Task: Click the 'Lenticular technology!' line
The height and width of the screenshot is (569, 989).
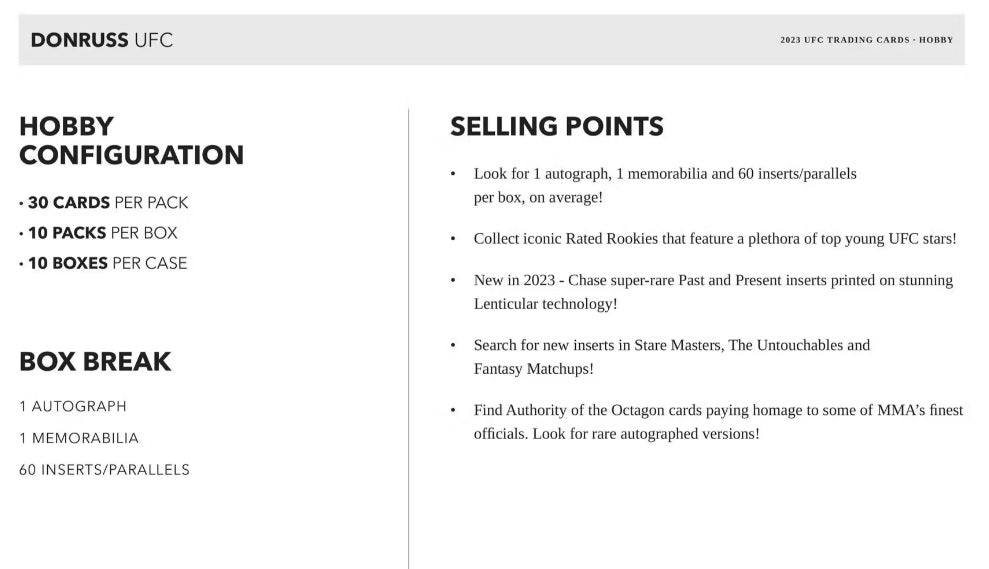Action: pyautogui.click(x=545, y=304)
